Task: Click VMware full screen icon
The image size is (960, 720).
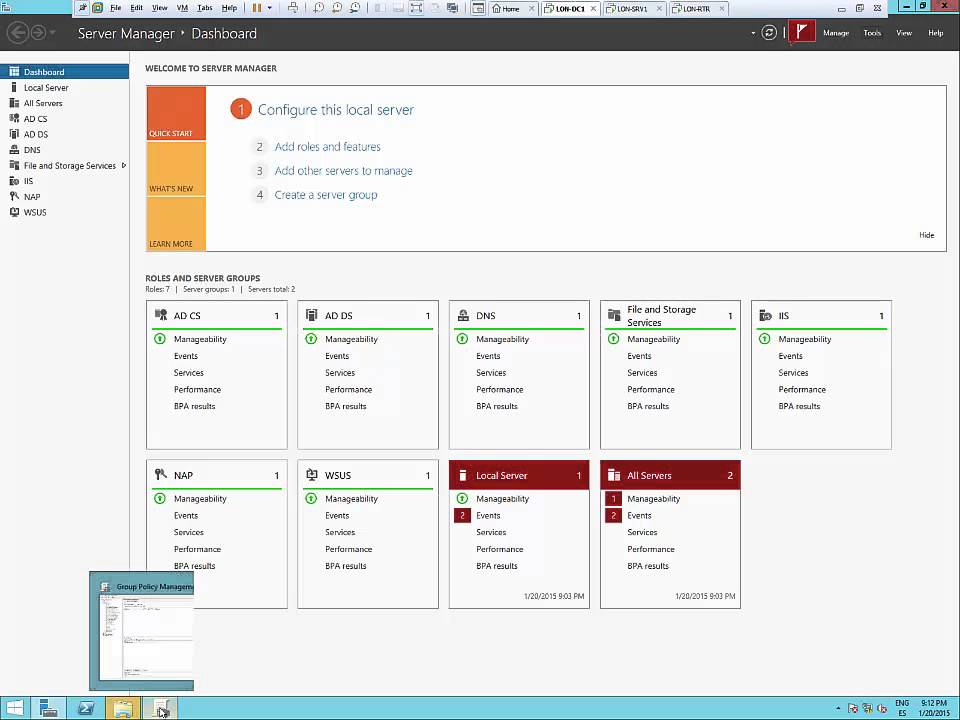Action: click(416, 8)
